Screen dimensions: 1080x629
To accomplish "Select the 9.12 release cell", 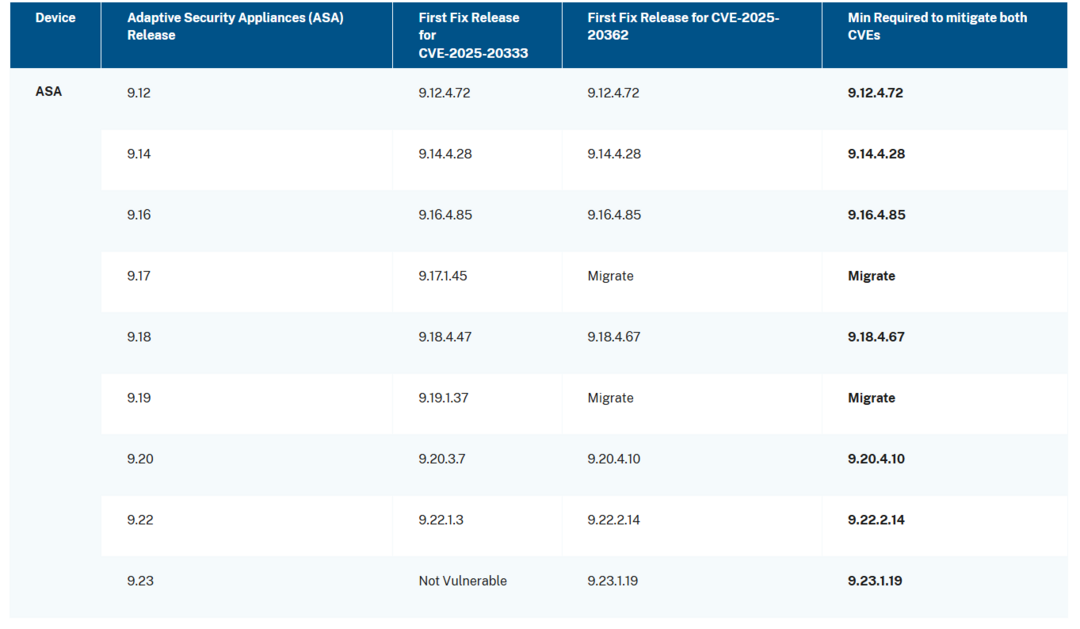I will (139, 93).
